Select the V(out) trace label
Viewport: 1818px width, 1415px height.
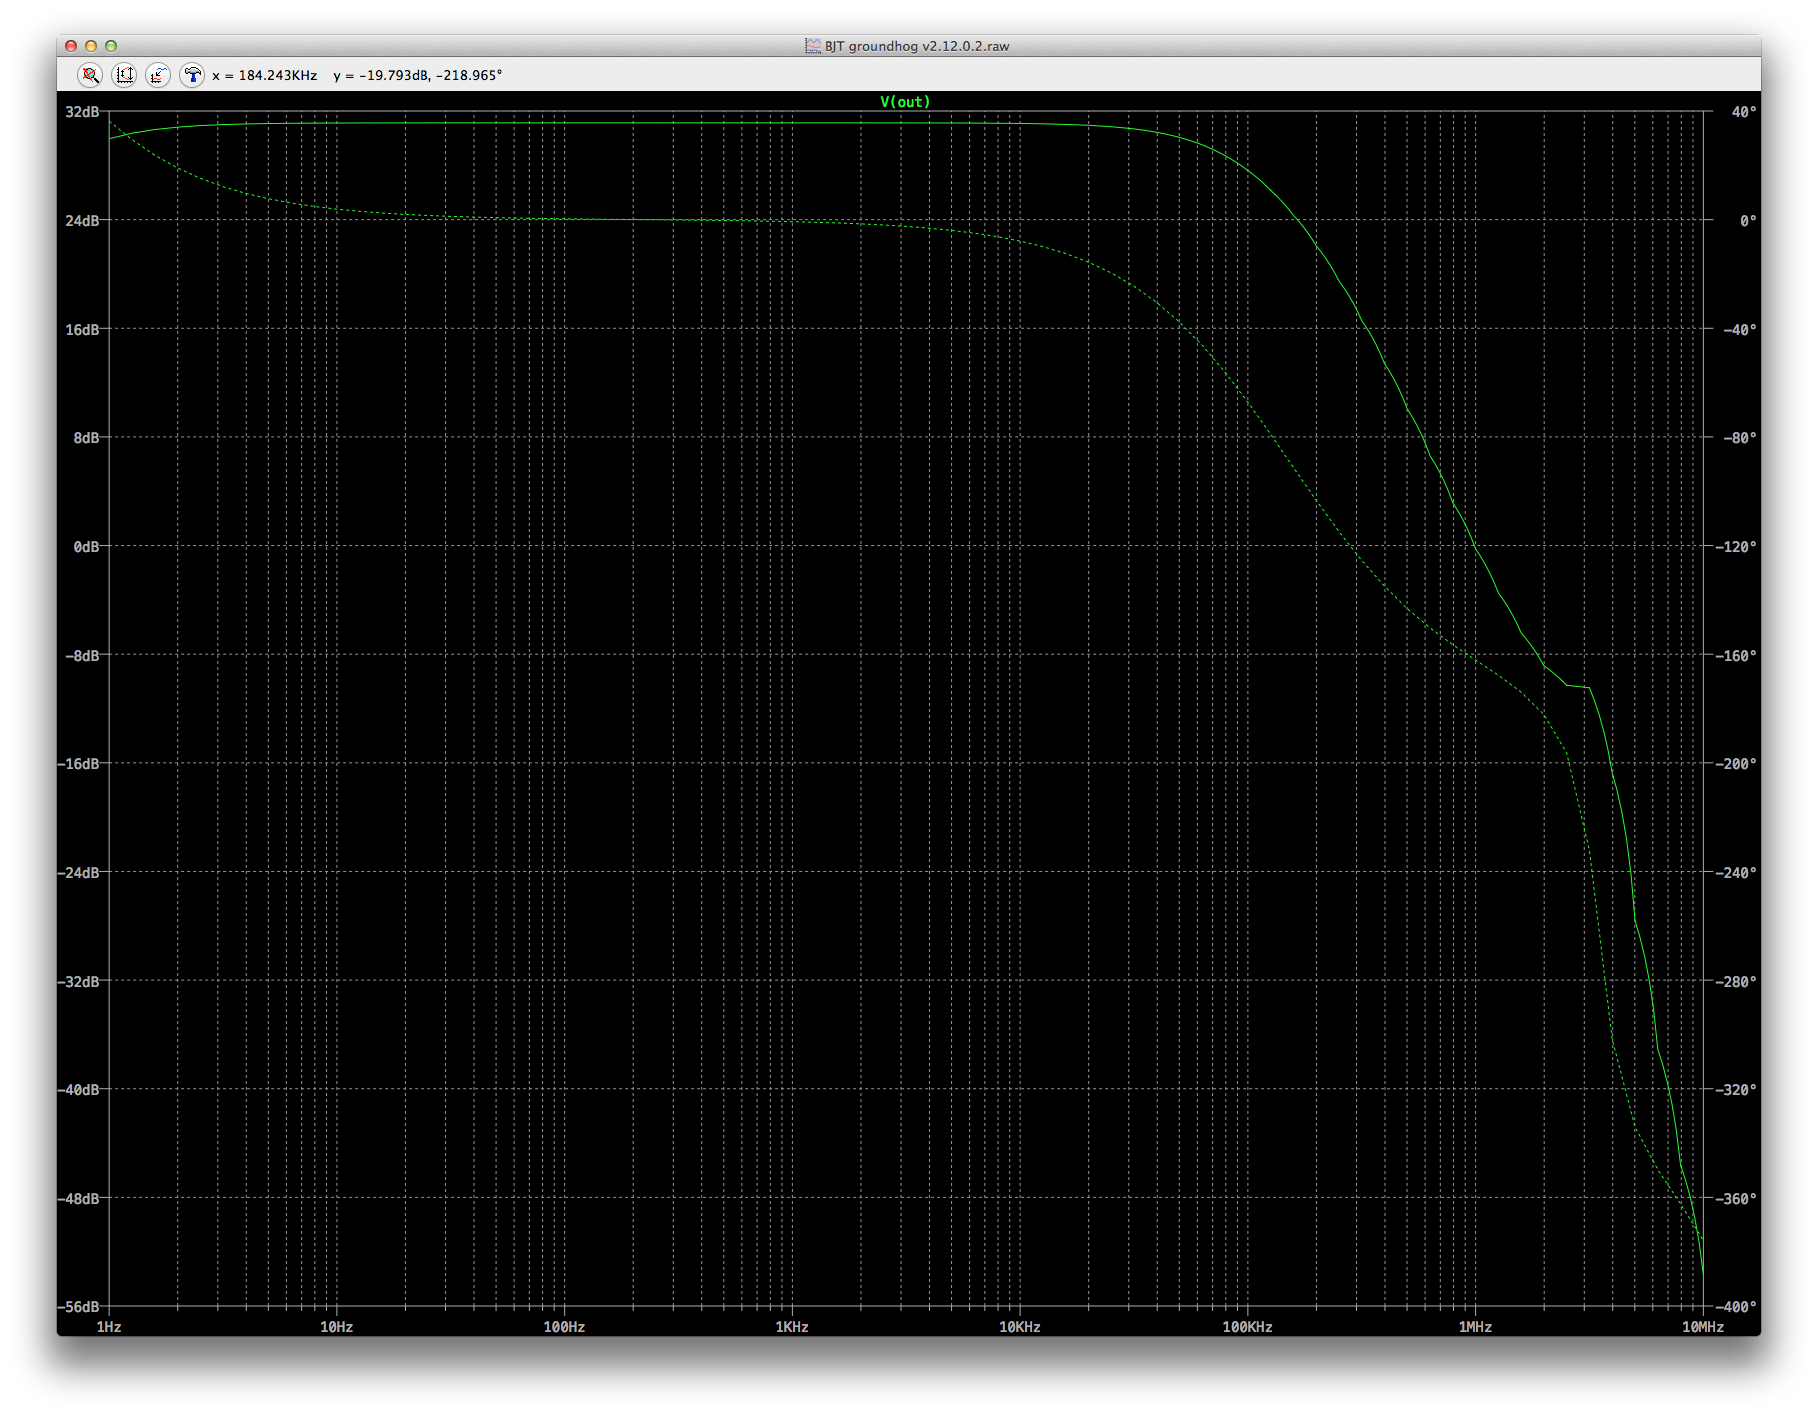(905, 102)
